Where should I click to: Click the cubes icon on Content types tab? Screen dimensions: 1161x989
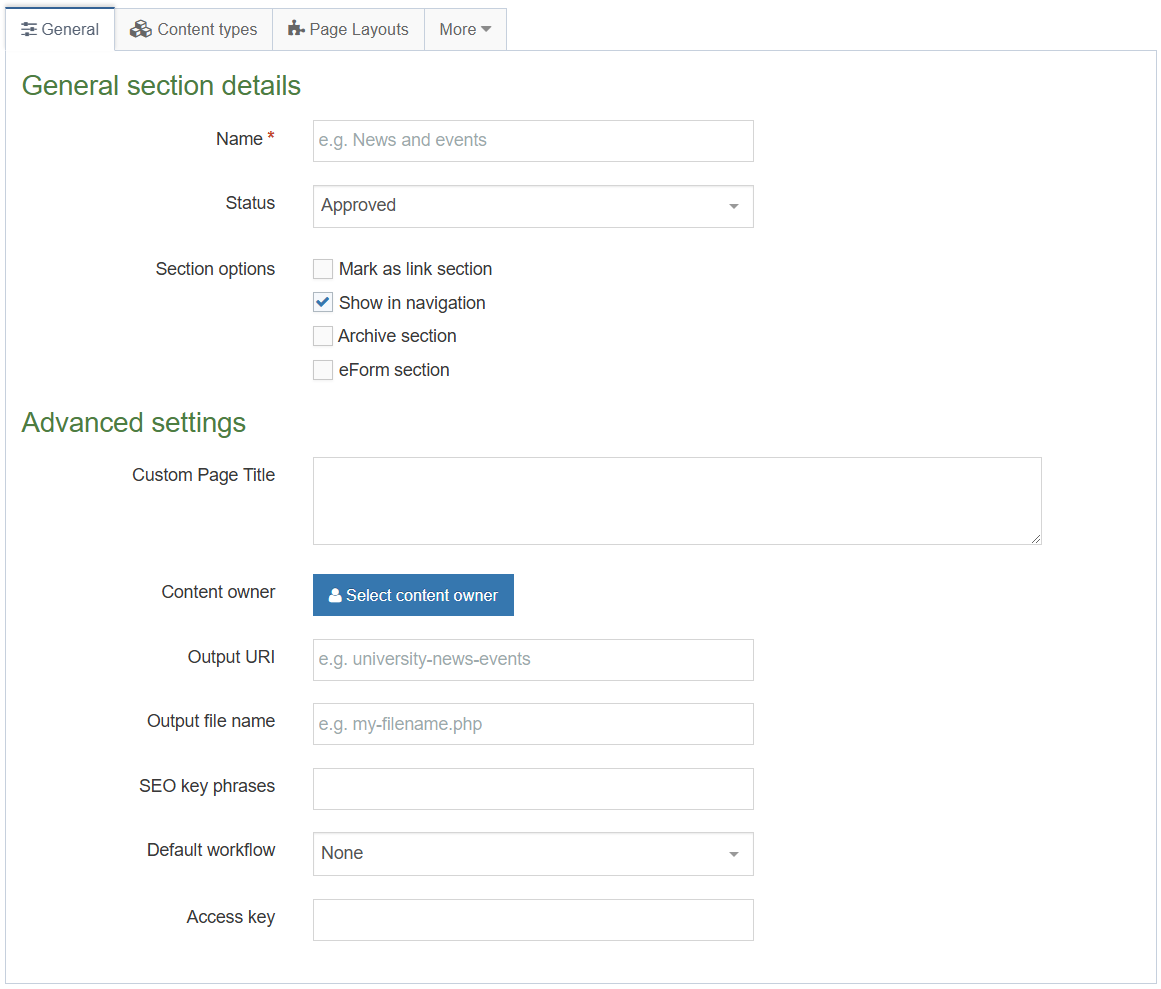141,29
